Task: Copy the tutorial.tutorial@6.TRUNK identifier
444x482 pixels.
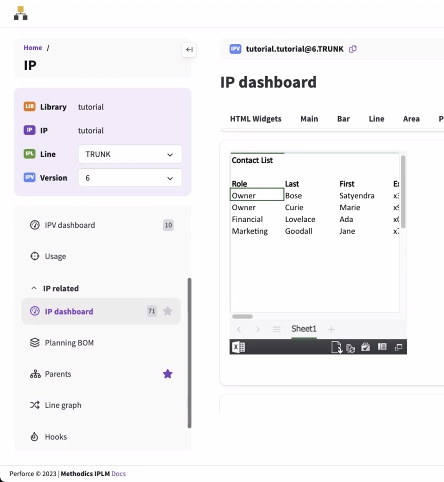Action: click(353, 49)
